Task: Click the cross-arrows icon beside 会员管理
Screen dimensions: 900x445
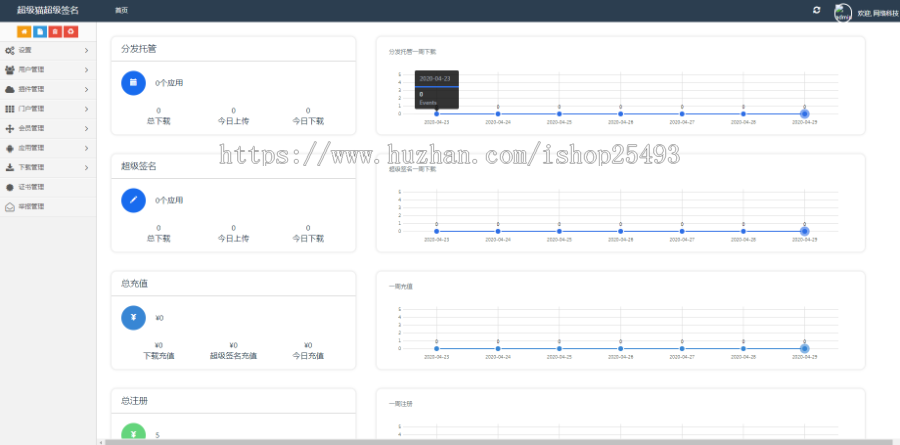Action: tap(10, 129)
